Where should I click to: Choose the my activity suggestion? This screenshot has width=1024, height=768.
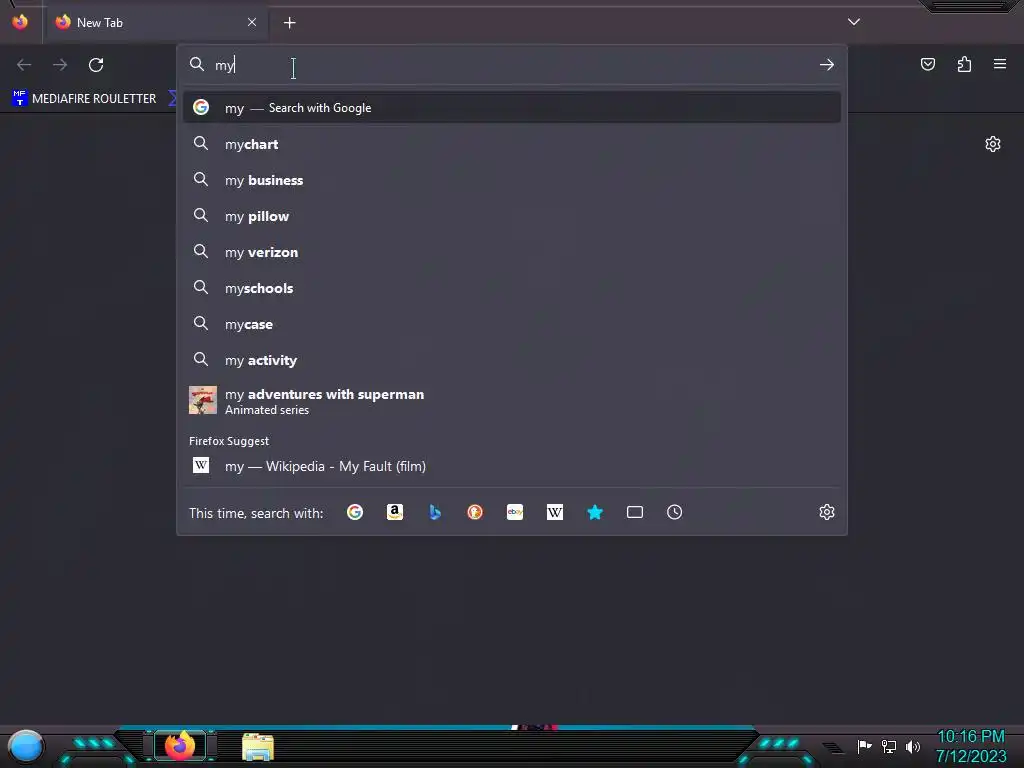click(512, 359)
